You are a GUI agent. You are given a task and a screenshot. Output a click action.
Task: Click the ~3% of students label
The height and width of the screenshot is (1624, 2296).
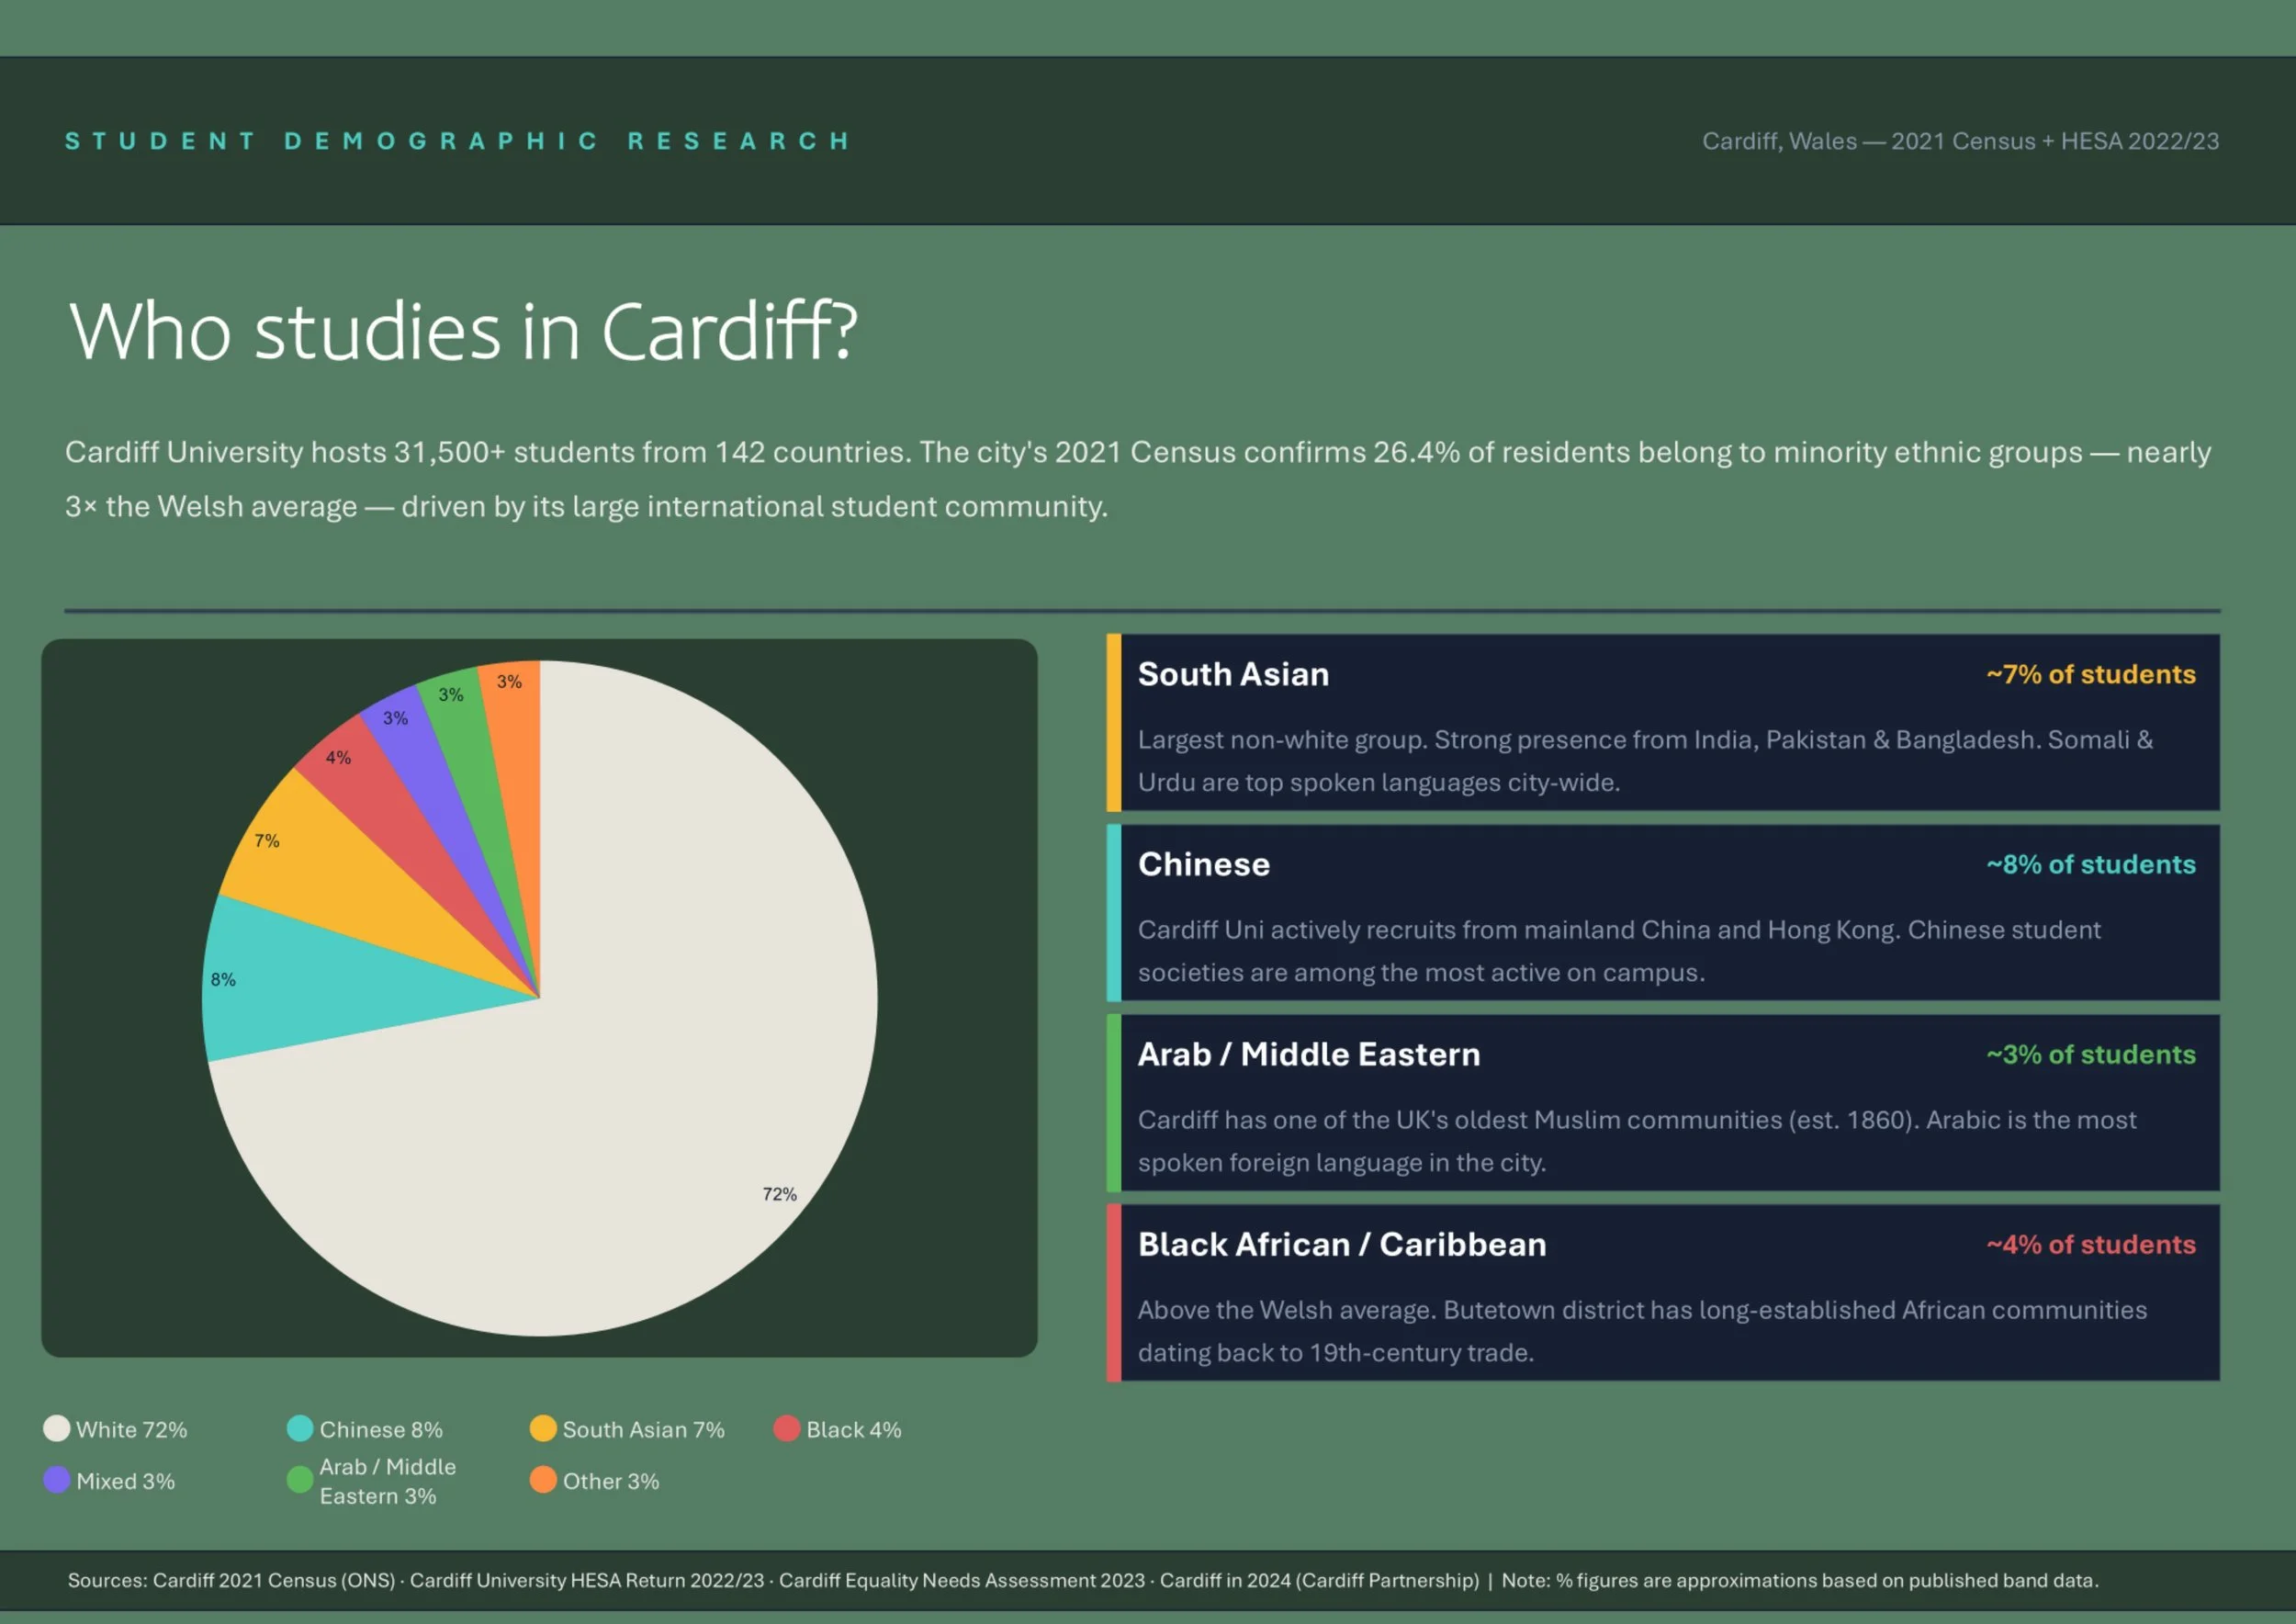tap(2091, 1054)
